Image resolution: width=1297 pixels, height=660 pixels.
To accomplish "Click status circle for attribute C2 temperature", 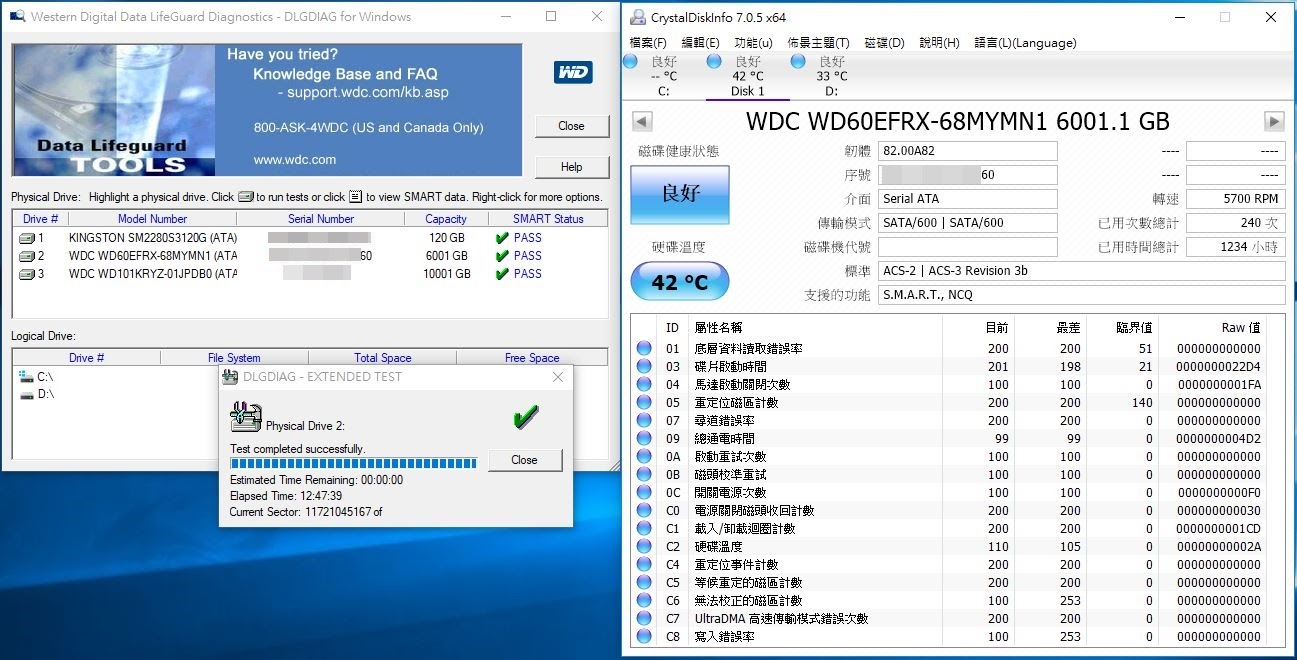I will point(644,547).
